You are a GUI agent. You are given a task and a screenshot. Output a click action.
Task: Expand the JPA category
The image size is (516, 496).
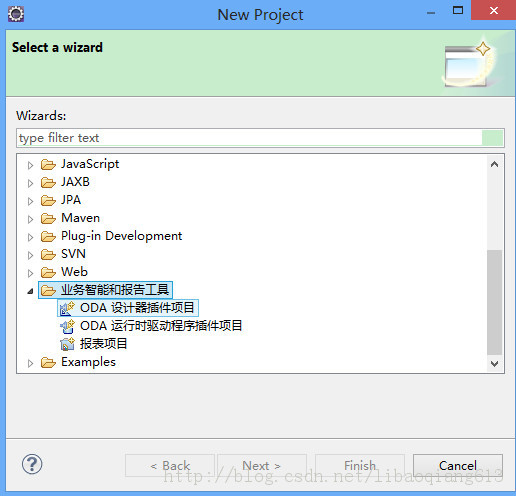click(x=30, y=201)
